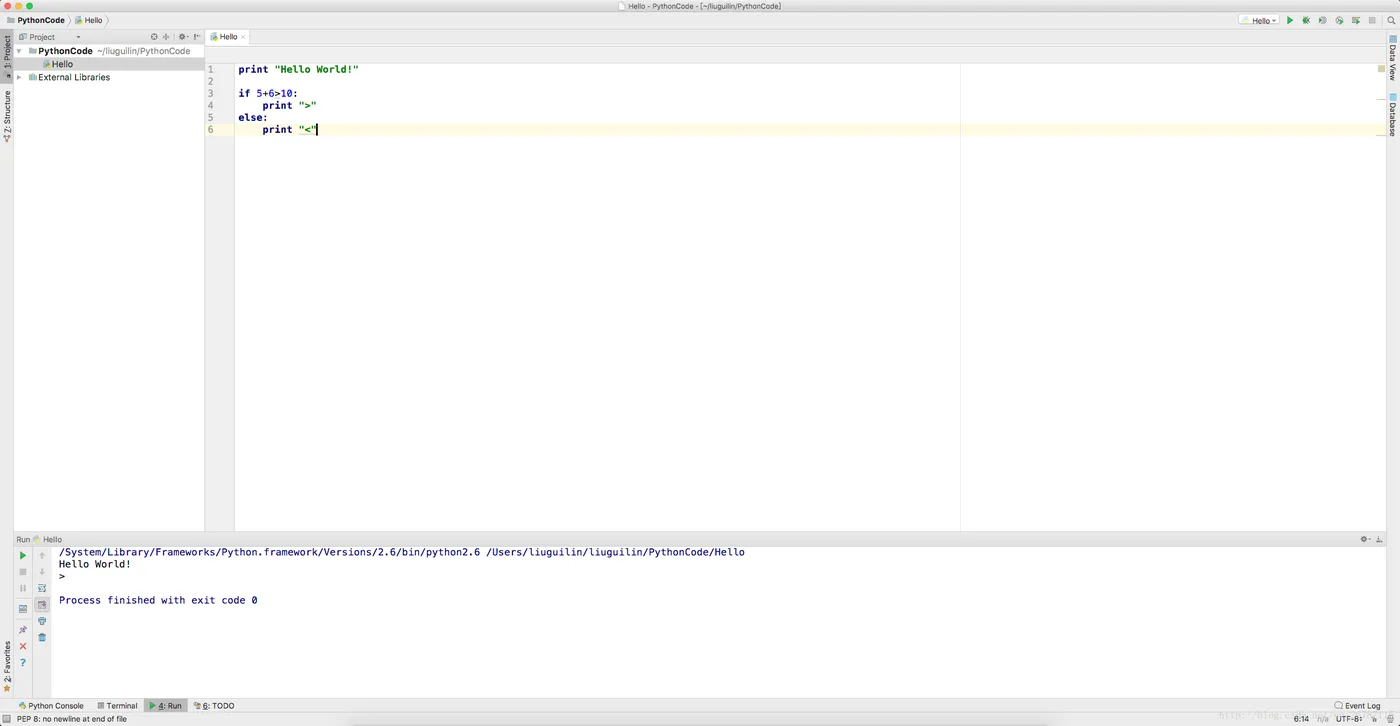Click the UTF-8 encoding selector

click(1350, 719)
